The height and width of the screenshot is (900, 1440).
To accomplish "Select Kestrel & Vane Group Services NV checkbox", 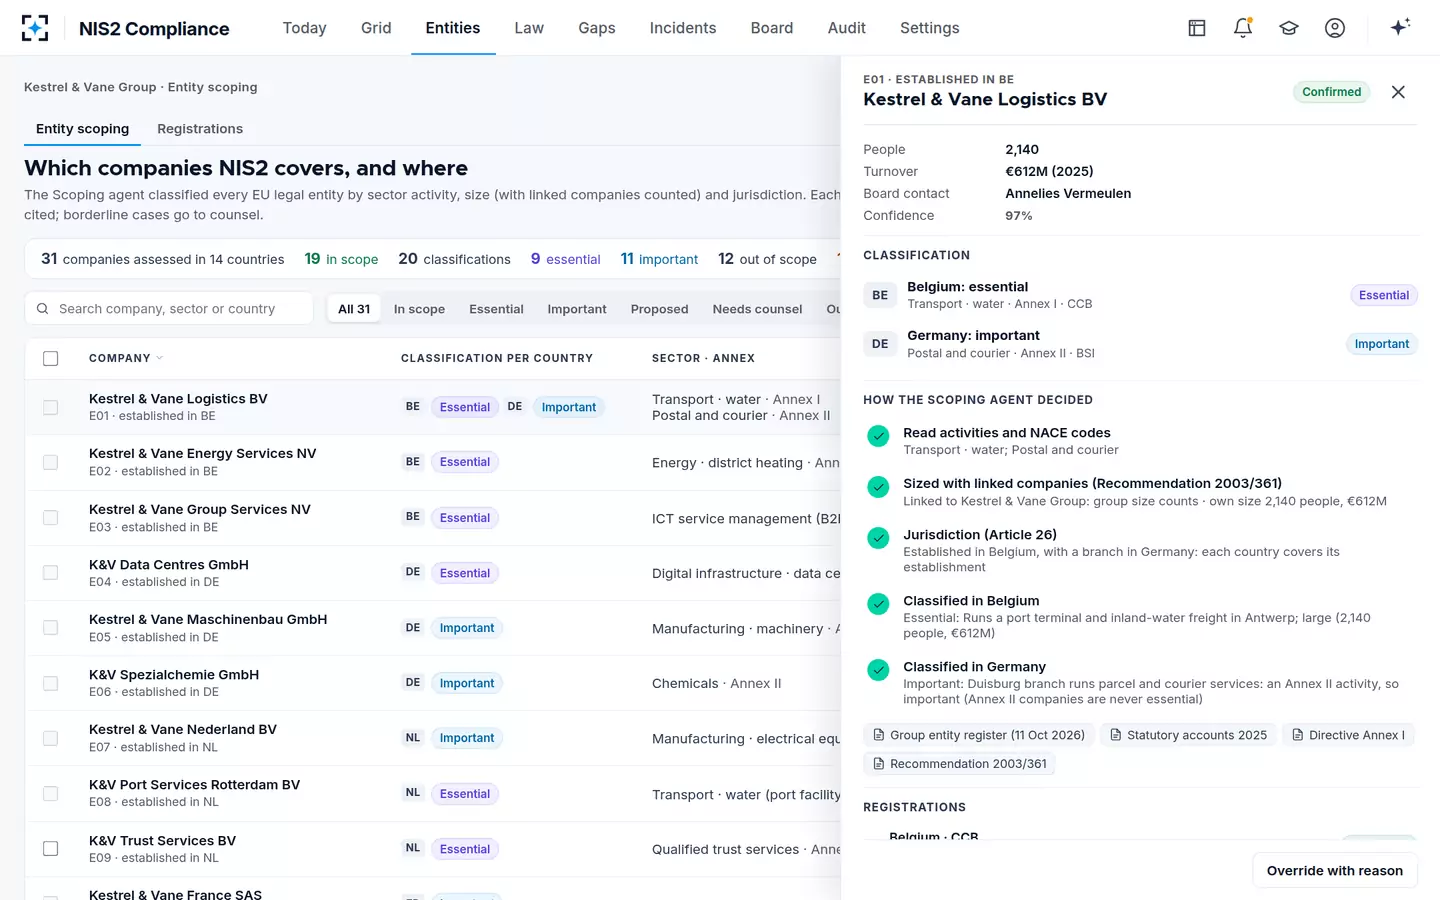I will 51,517.
